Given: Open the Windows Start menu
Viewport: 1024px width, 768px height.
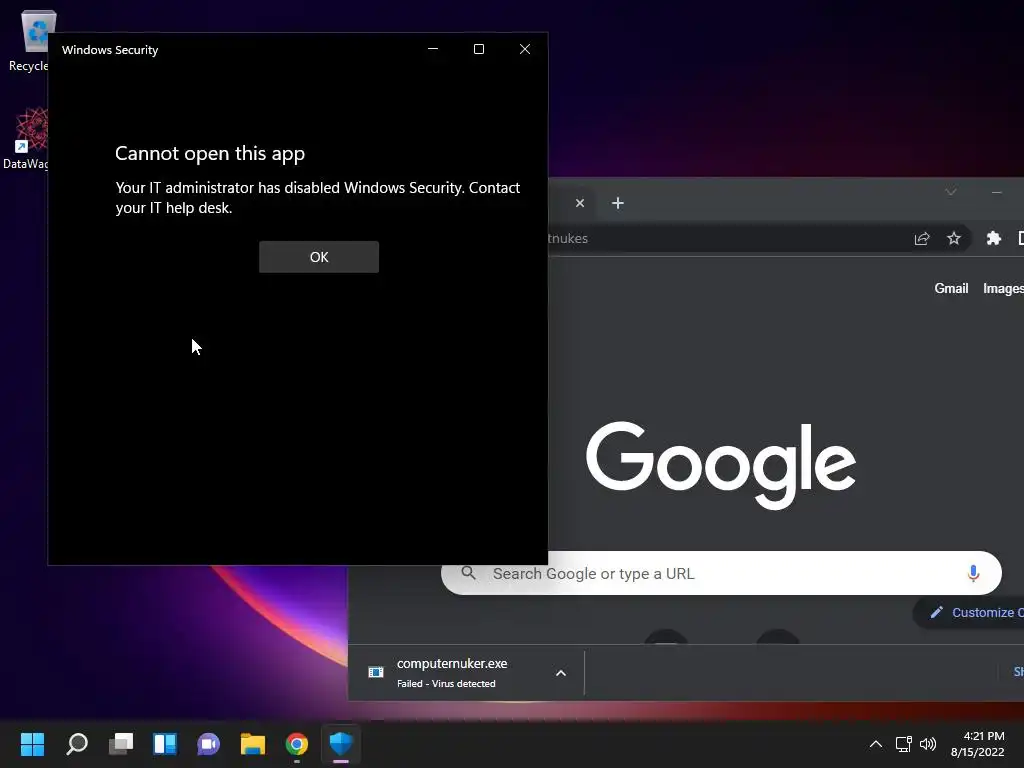Looking at the screenshot, I should coord(32,744).
